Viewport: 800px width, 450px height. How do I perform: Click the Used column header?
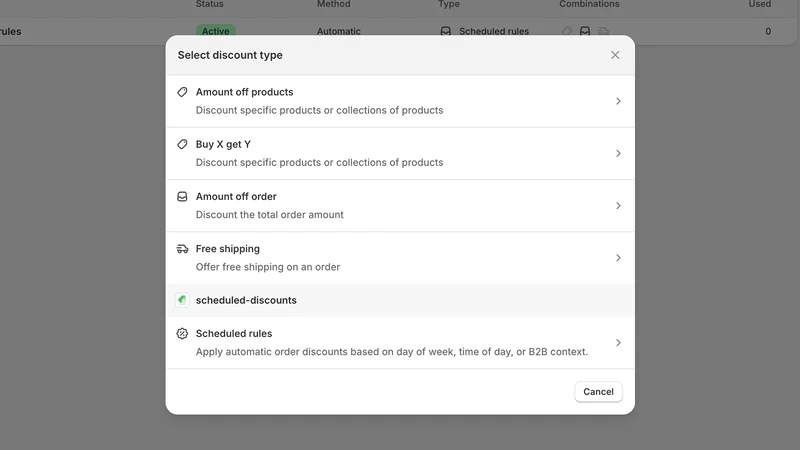(x=760, y=4)
